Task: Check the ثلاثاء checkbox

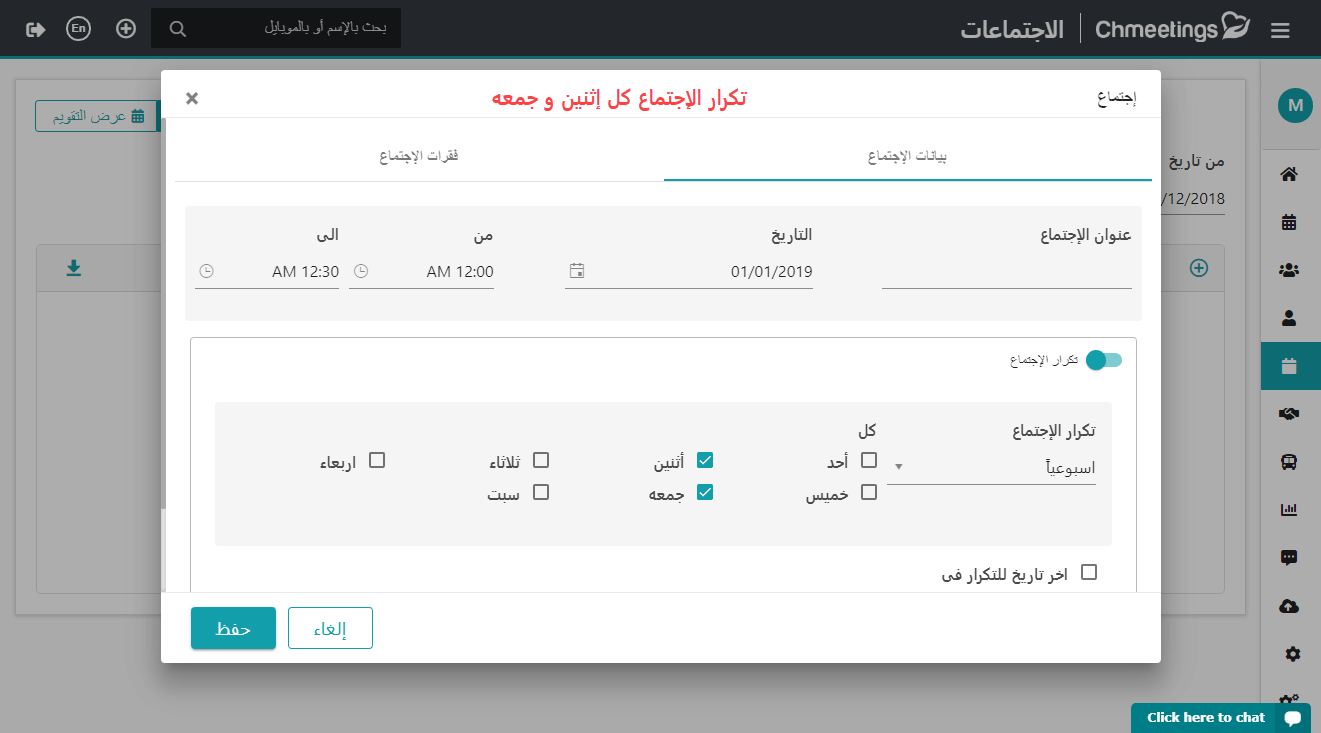Action: [x=541, y=460]
